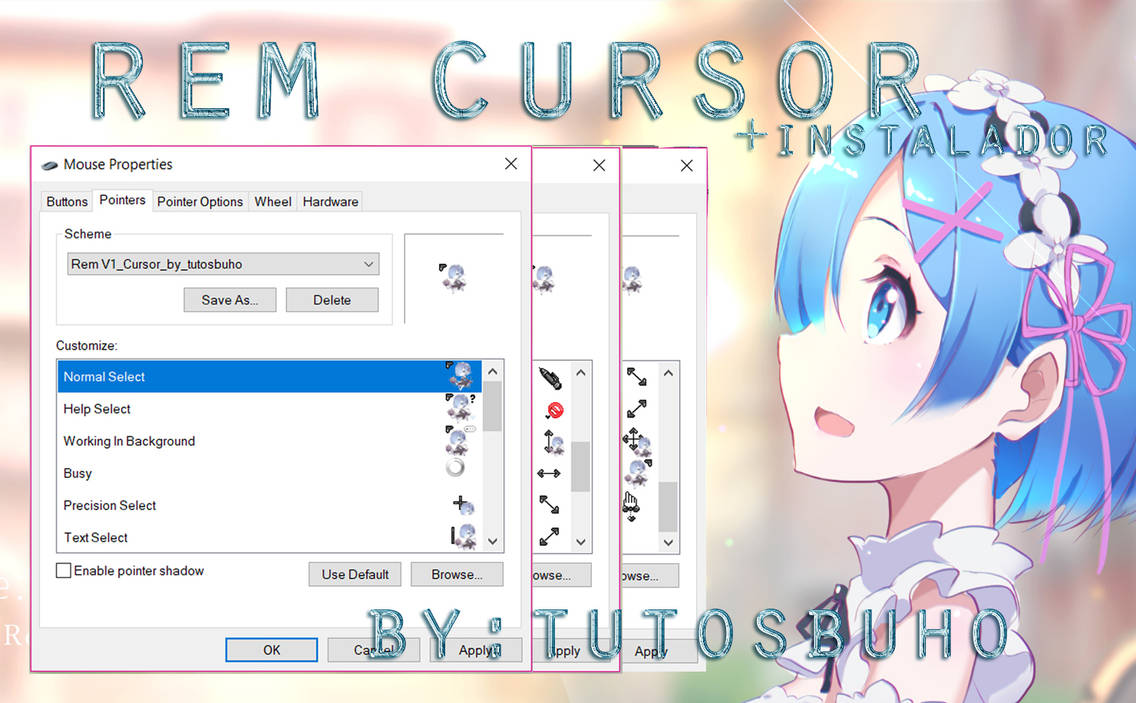This screenshot has width=1136, height=703.
Task: Click the Move four-arrow cursor in rightmost window
Action: click(x=636, y=441)
